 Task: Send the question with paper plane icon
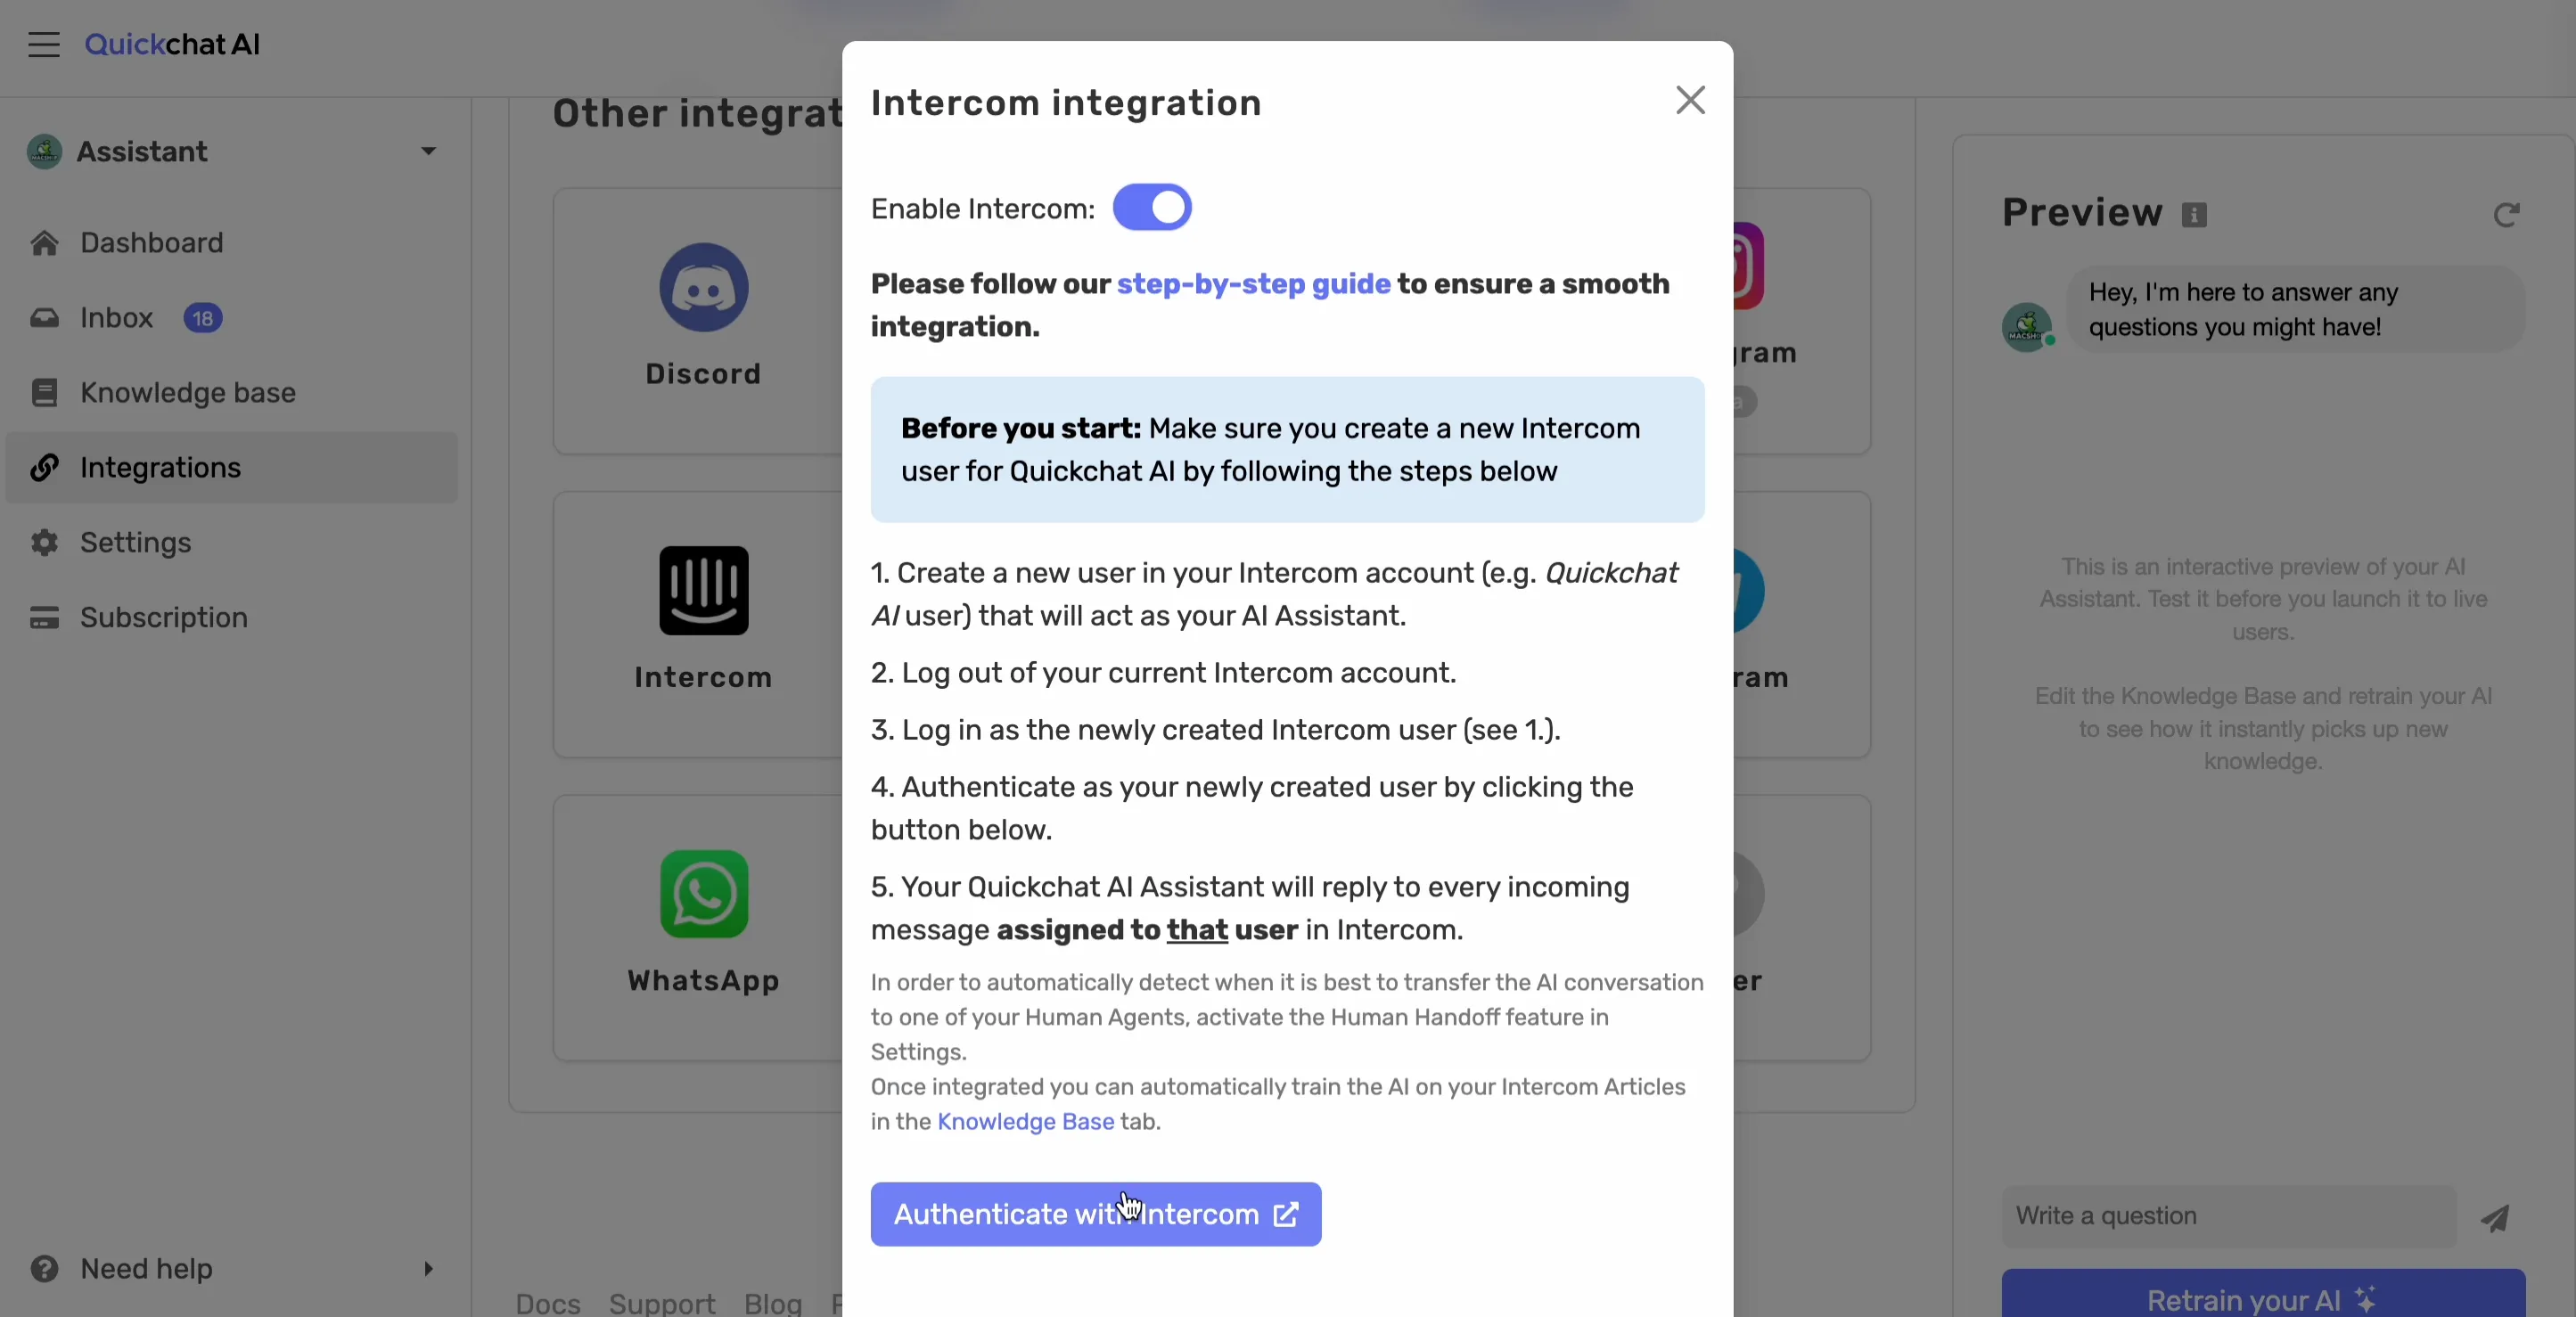click(x=2495, y=1218)
